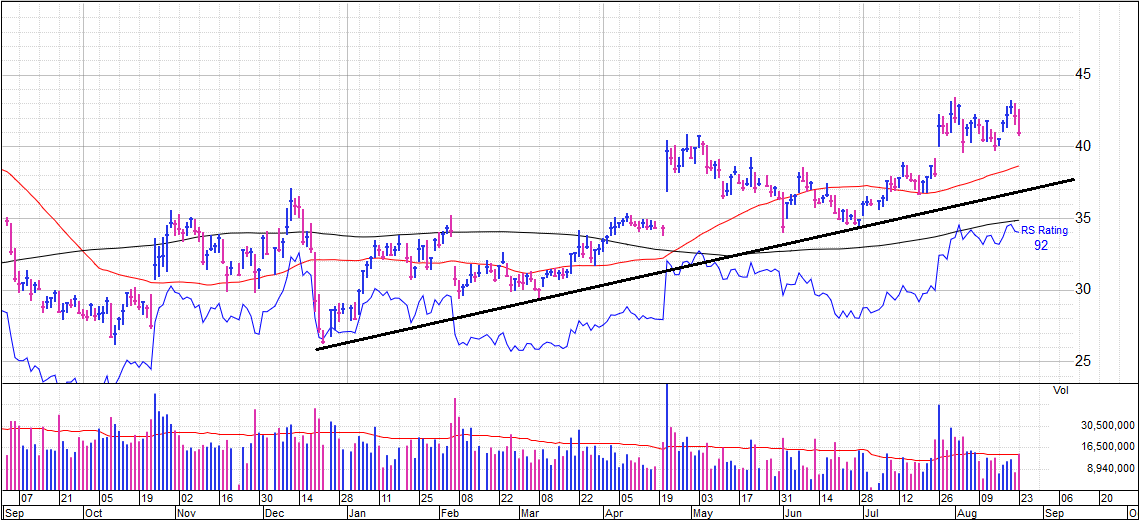Click the RS Rating value 92

tap(1041, 246)
